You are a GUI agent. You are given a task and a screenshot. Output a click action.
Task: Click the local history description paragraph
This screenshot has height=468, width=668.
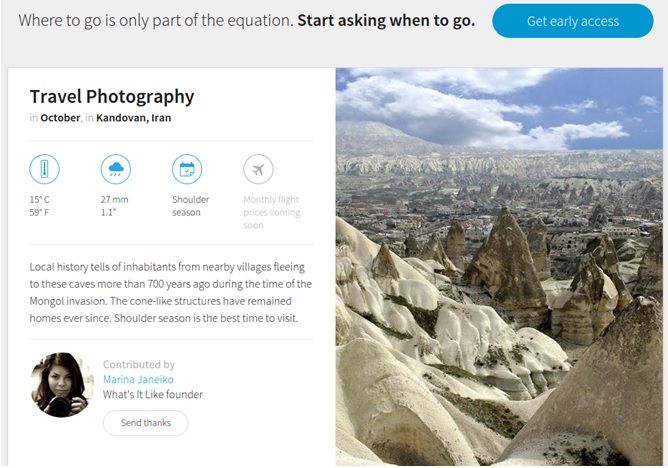(171, 293)
